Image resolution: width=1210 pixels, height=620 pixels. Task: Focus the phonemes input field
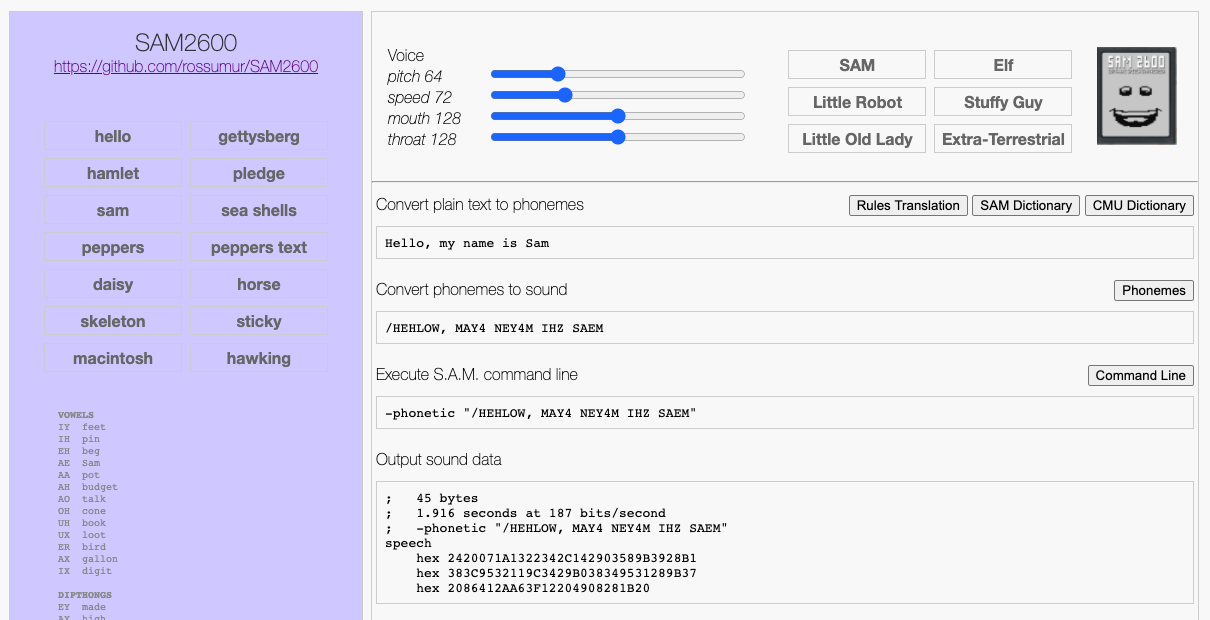pos(785,328)
